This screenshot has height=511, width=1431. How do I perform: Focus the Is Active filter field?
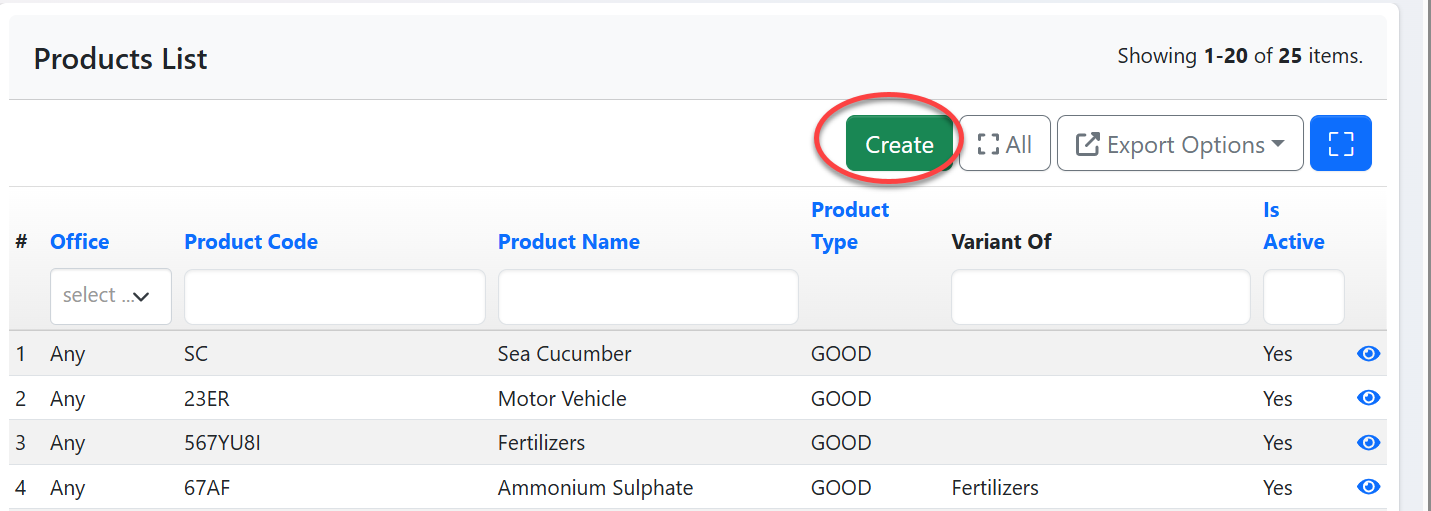1303,297
